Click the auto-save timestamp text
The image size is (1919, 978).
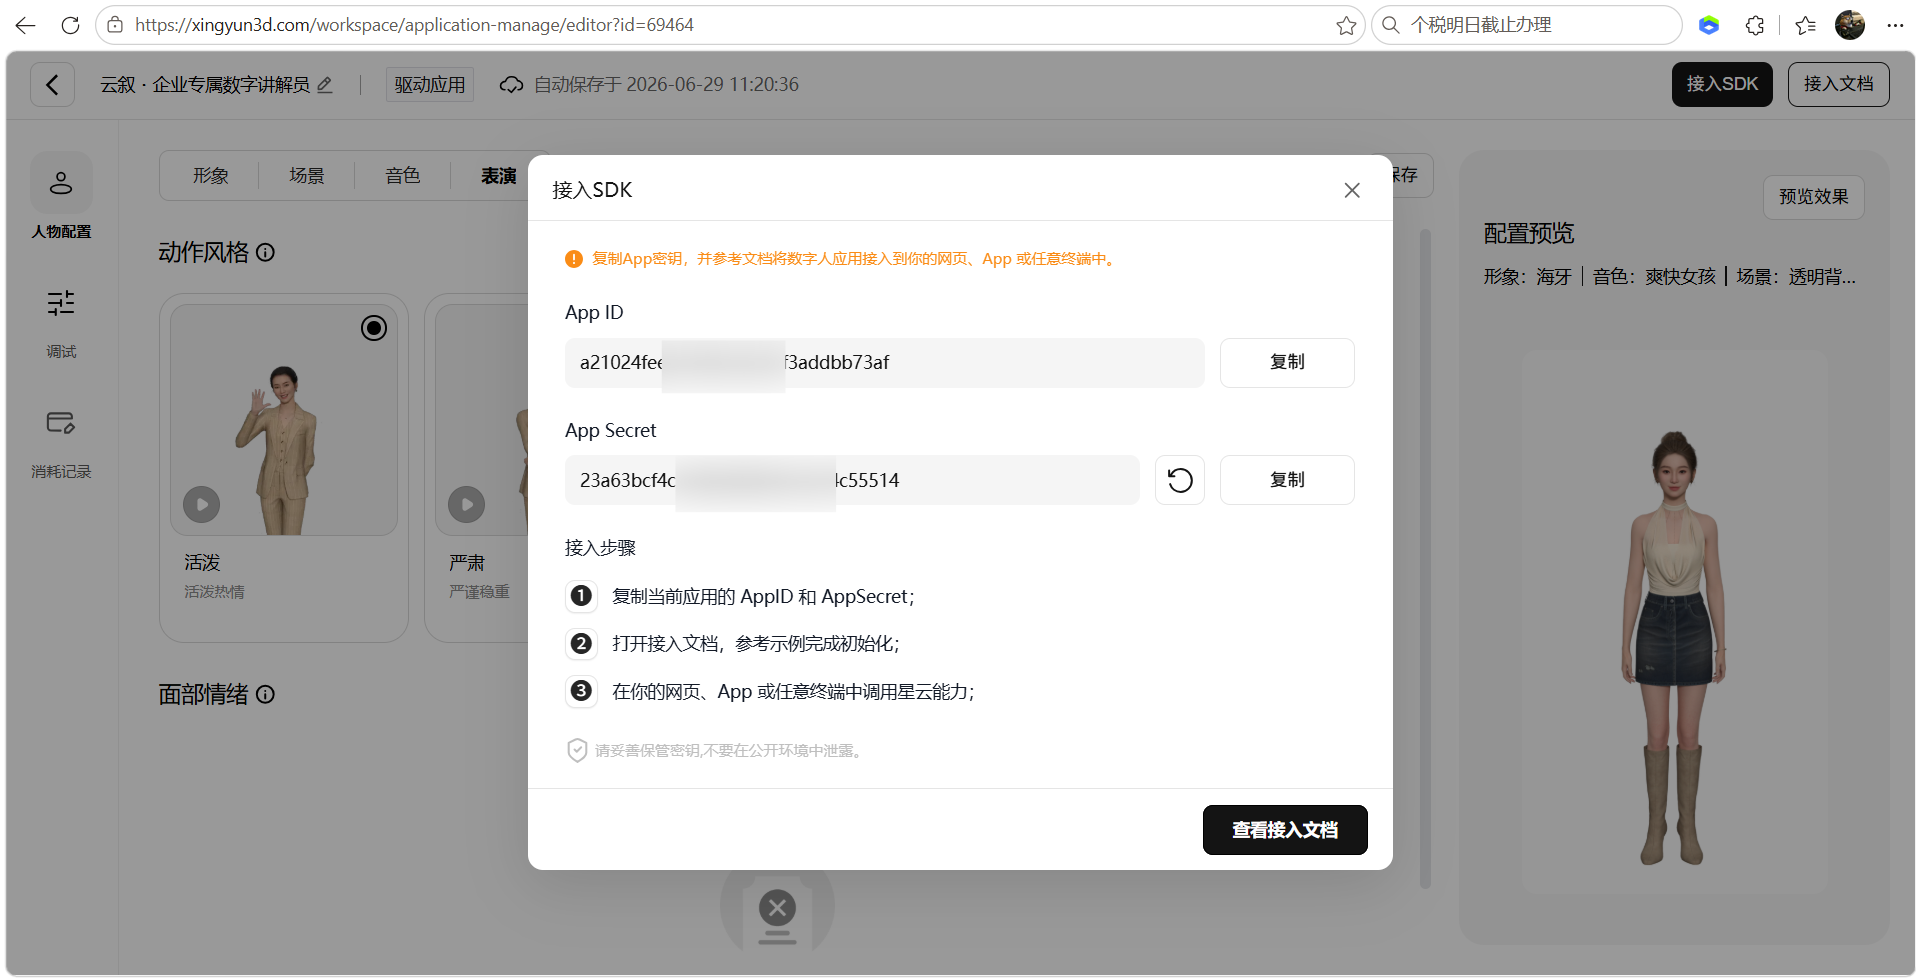(666, 85)
